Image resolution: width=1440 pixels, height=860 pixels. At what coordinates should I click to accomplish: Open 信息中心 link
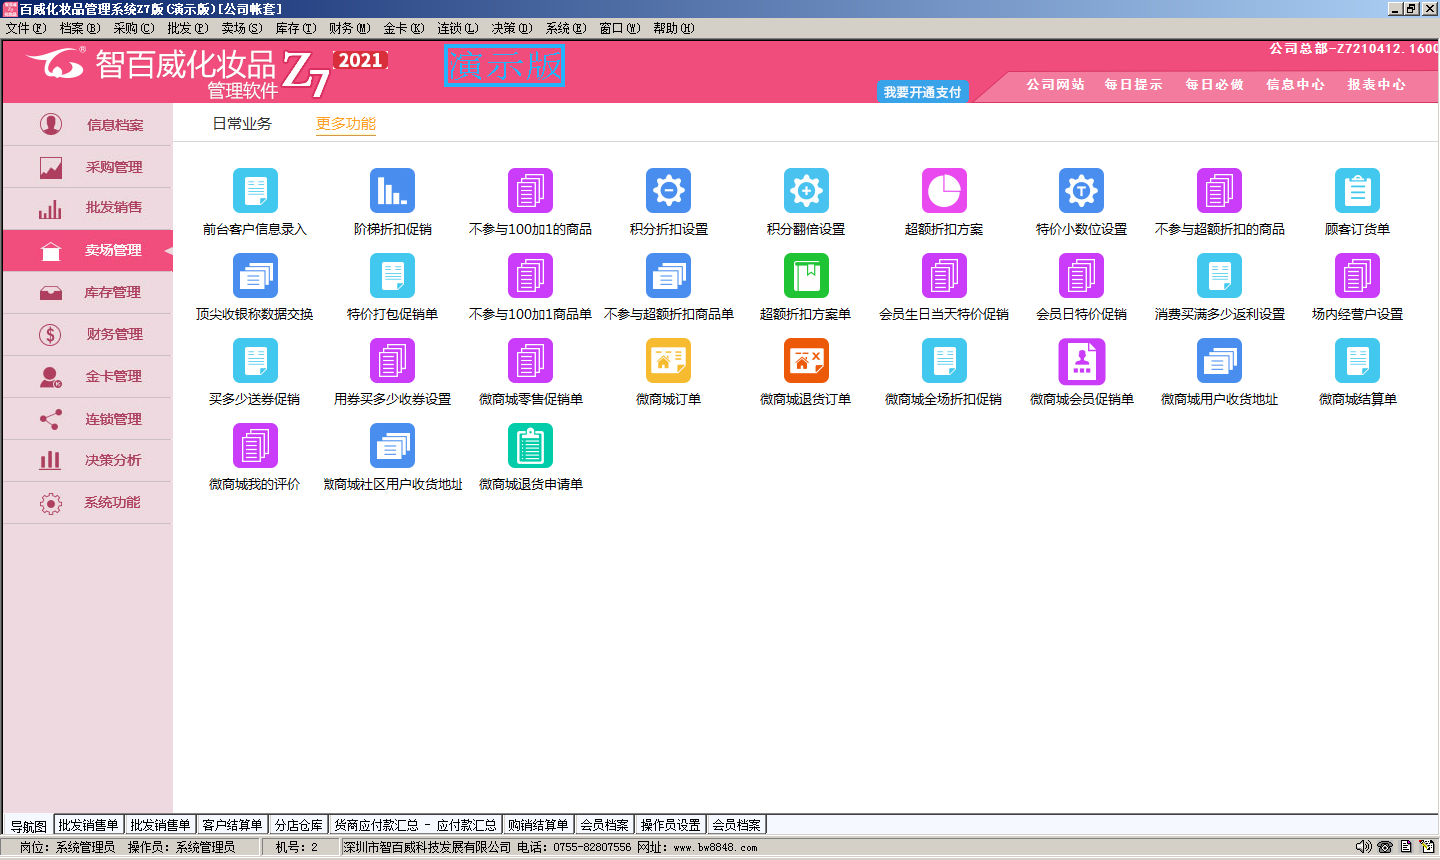point(1296,85)
